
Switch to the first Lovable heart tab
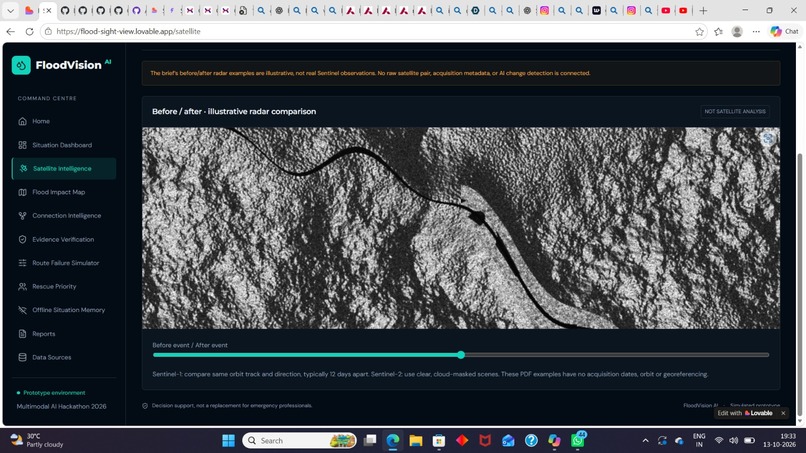(29, 10)
